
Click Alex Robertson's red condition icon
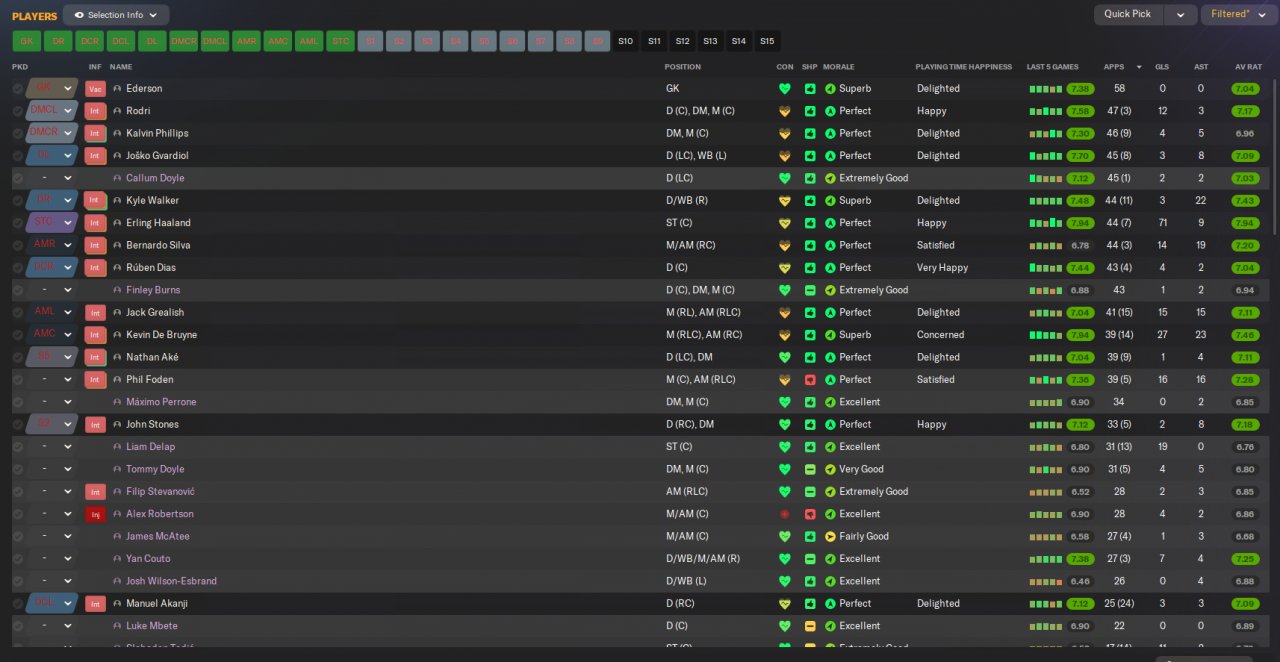coord(785,514)
